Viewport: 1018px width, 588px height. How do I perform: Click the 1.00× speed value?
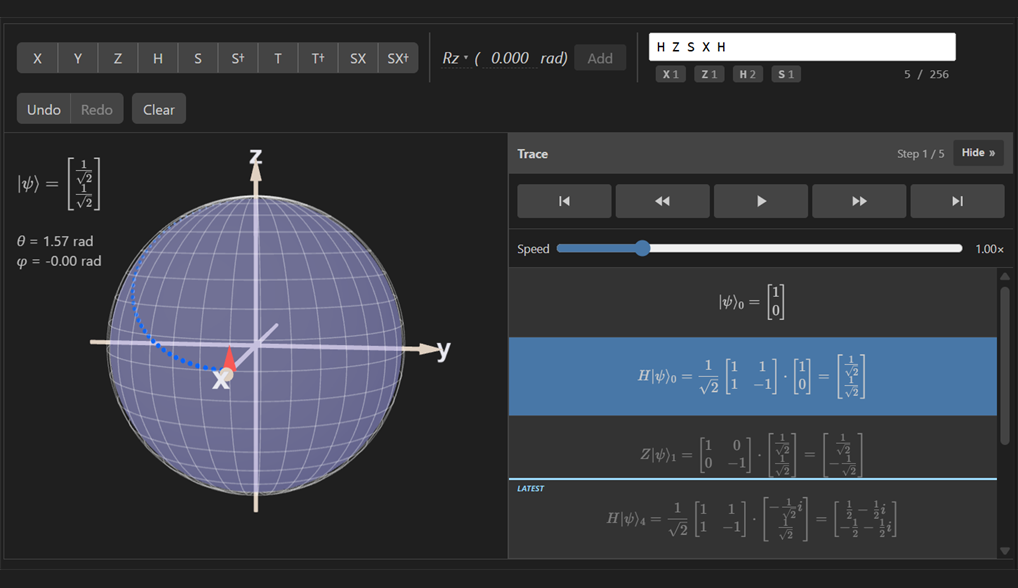[x=989, y=249]
